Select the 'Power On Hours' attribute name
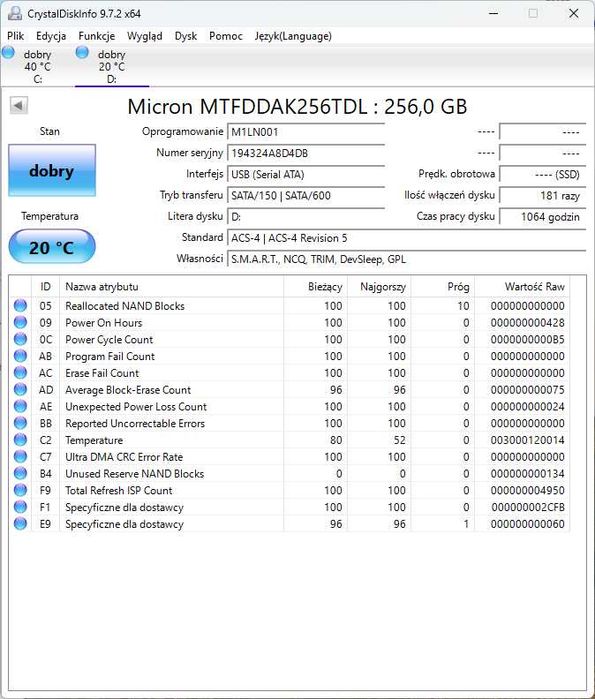Viewport: 595px width, 699px height. point(104,323)
